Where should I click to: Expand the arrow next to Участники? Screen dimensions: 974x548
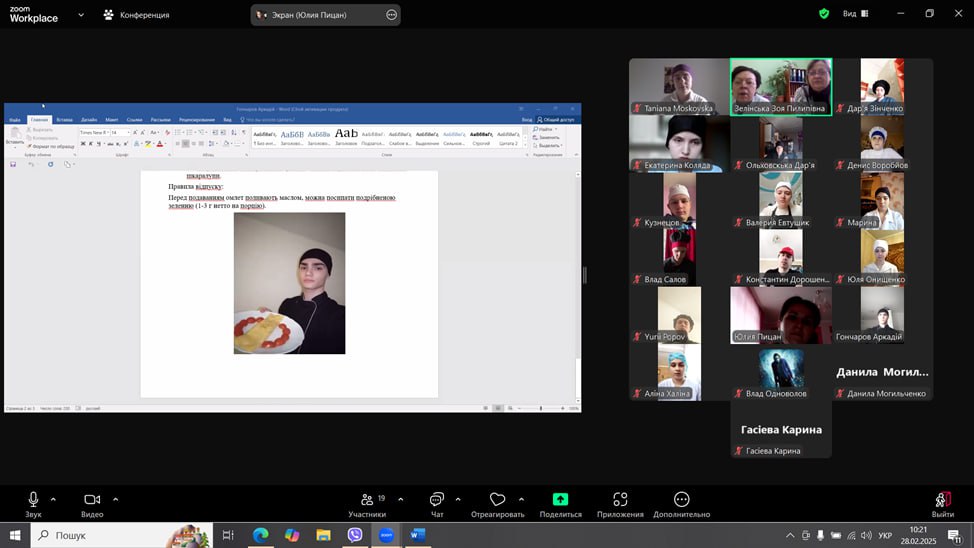tap(400, 499)
